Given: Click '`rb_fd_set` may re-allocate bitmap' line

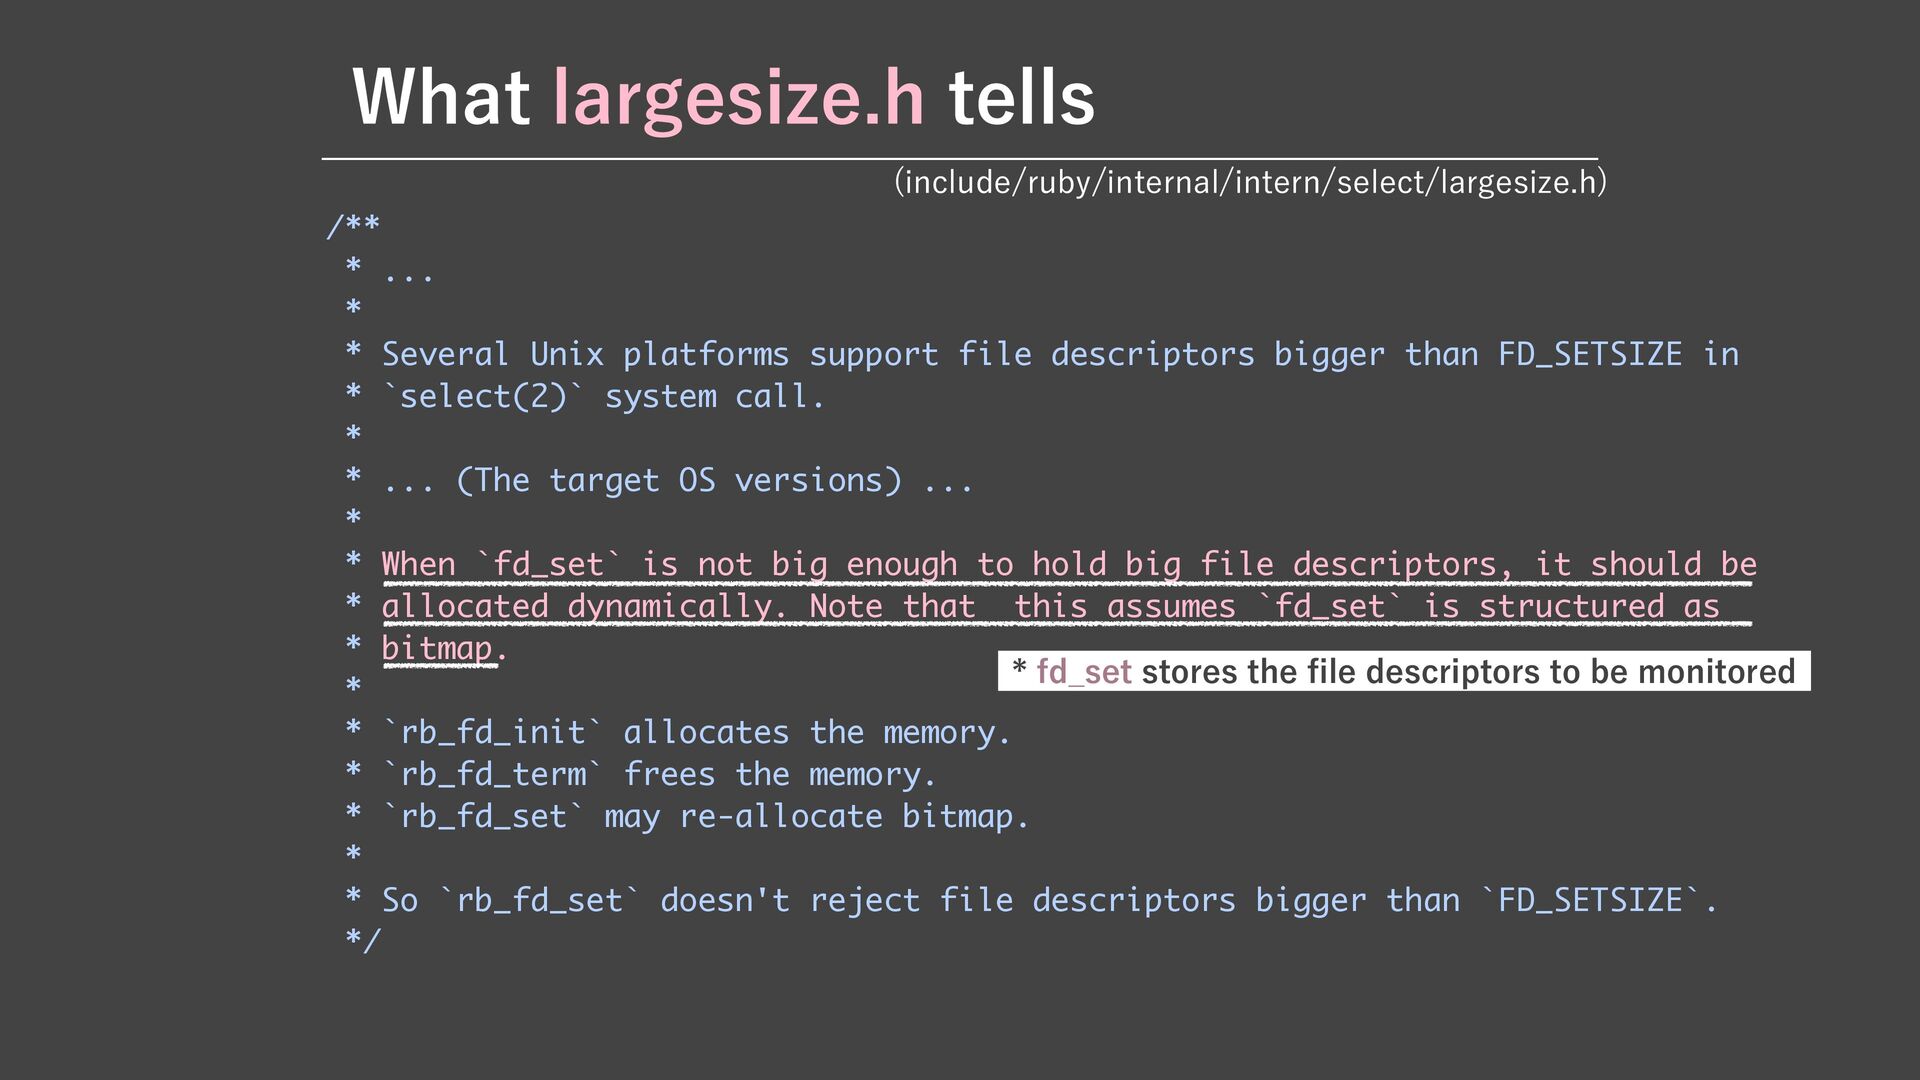Looking at the screenshot, I should click(x=705, y=817).
